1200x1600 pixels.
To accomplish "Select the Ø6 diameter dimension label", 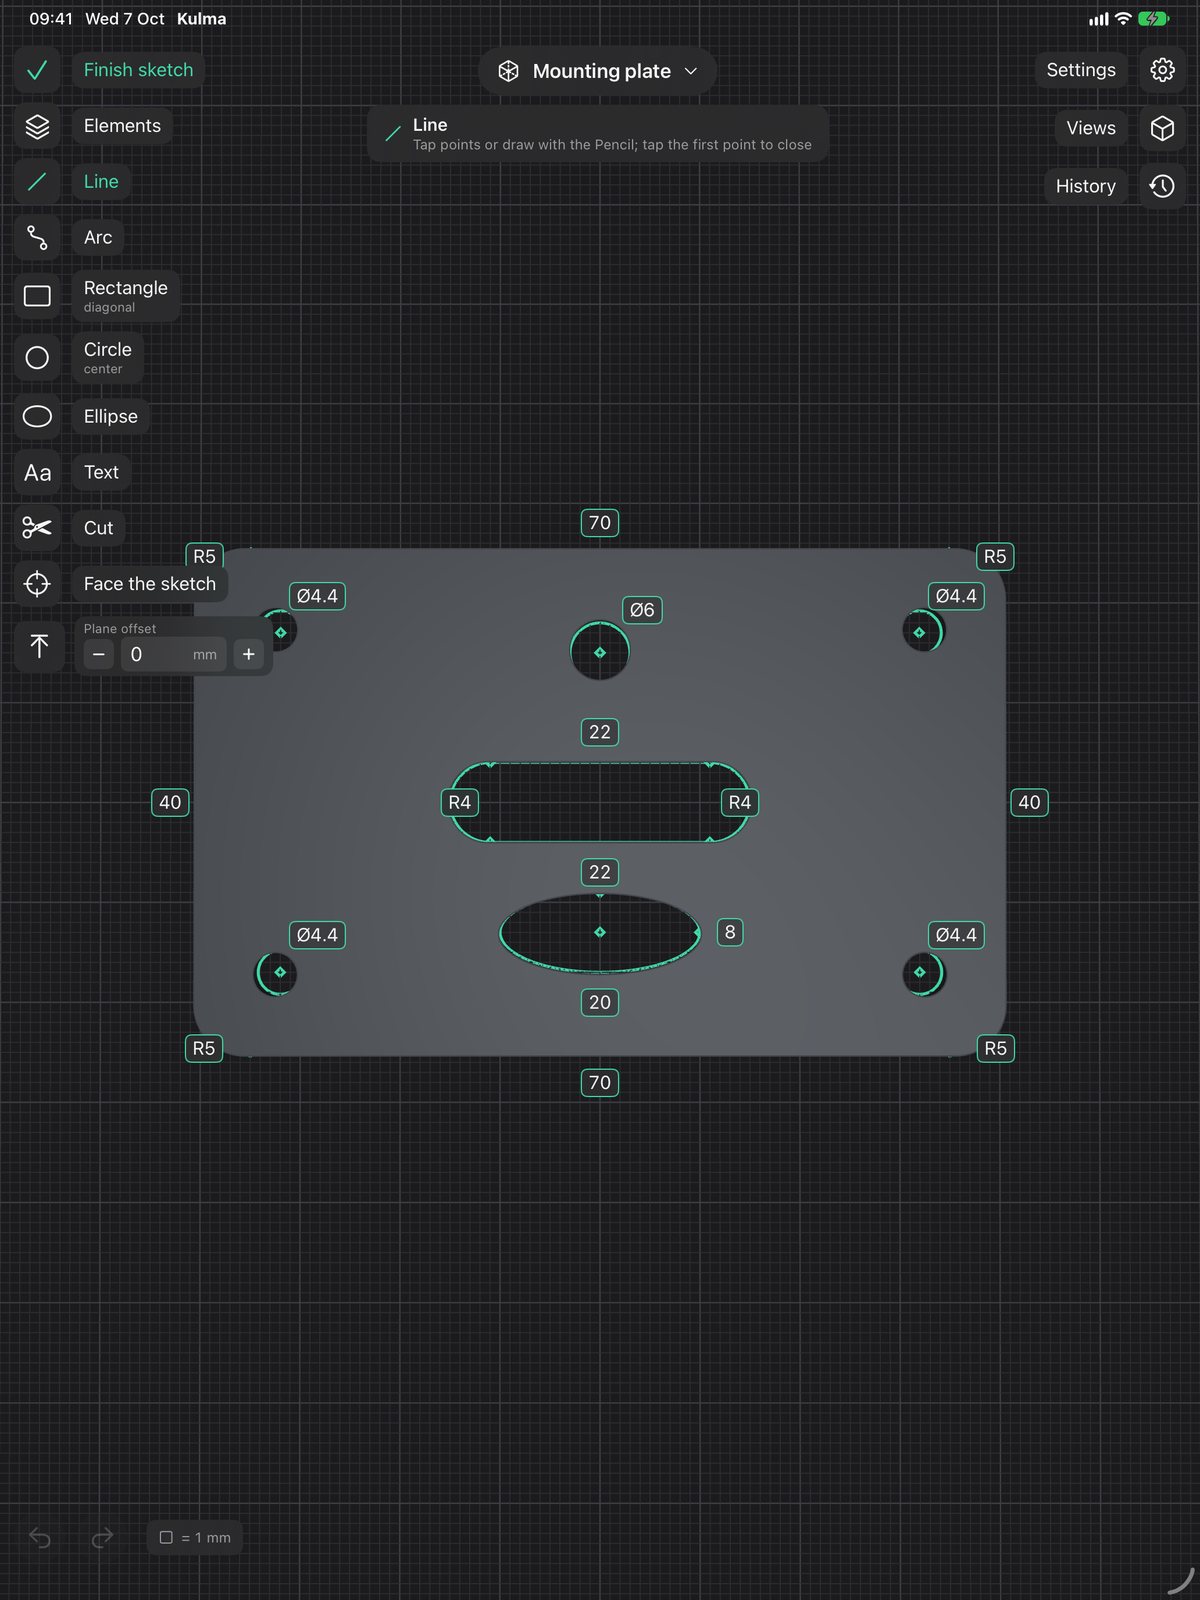I will (642, 610).
